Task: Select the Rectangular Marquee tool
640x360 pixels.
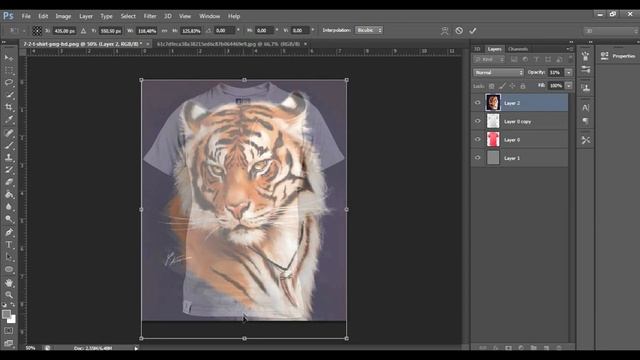Action: pos(9,70)
